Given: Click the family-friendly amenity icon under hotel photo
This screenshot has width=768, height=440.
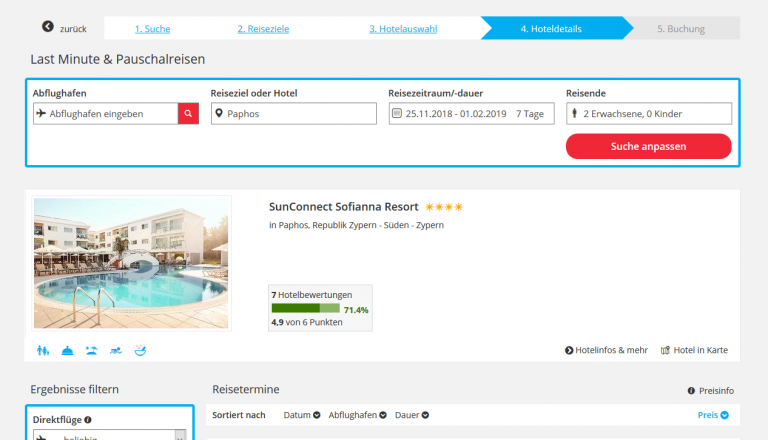Looking at the screenshot, I should (x=43, y=350).
